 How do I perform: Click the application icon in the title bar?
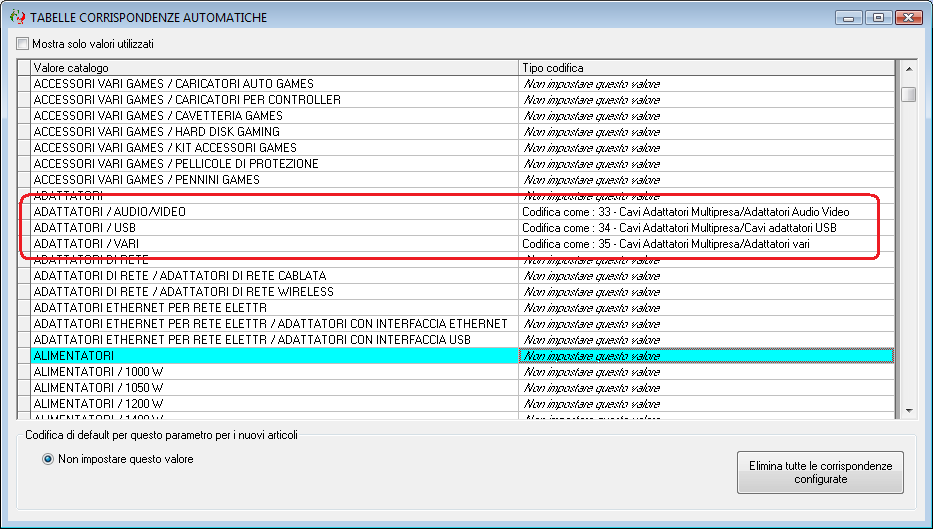[17, 17]
